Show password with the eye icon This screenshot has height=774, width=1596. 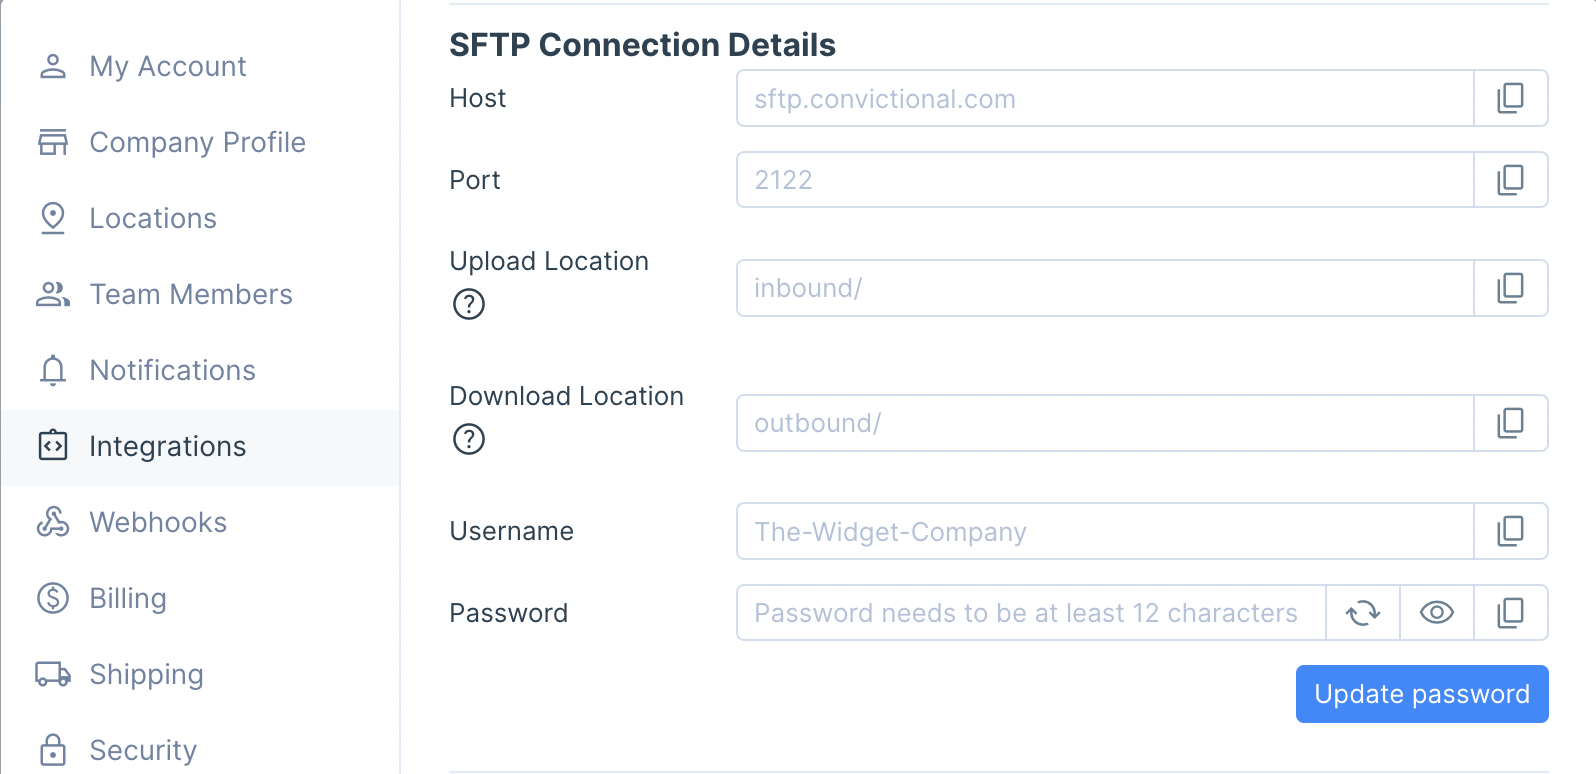click(1436, 613)
